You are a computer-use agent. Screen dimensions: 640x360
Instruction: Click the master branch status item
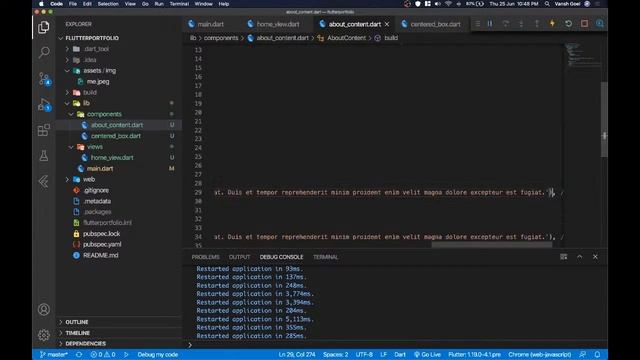(x=53, y=355)
